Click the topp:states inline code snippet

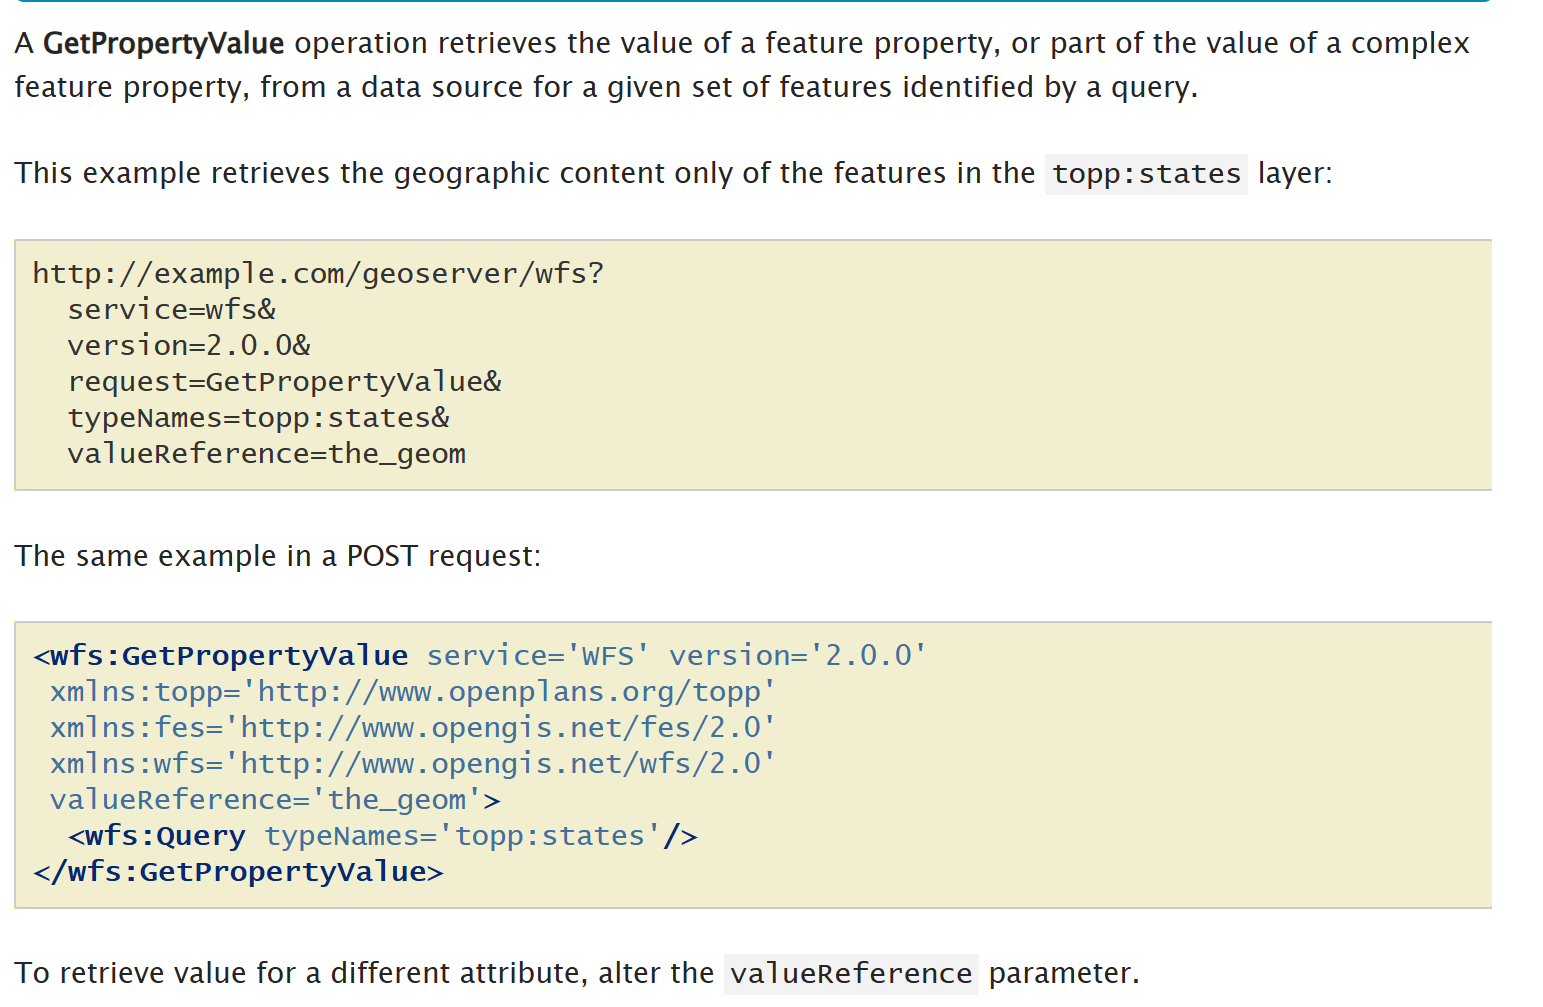pyautogui.click(x=1146, y=174)
